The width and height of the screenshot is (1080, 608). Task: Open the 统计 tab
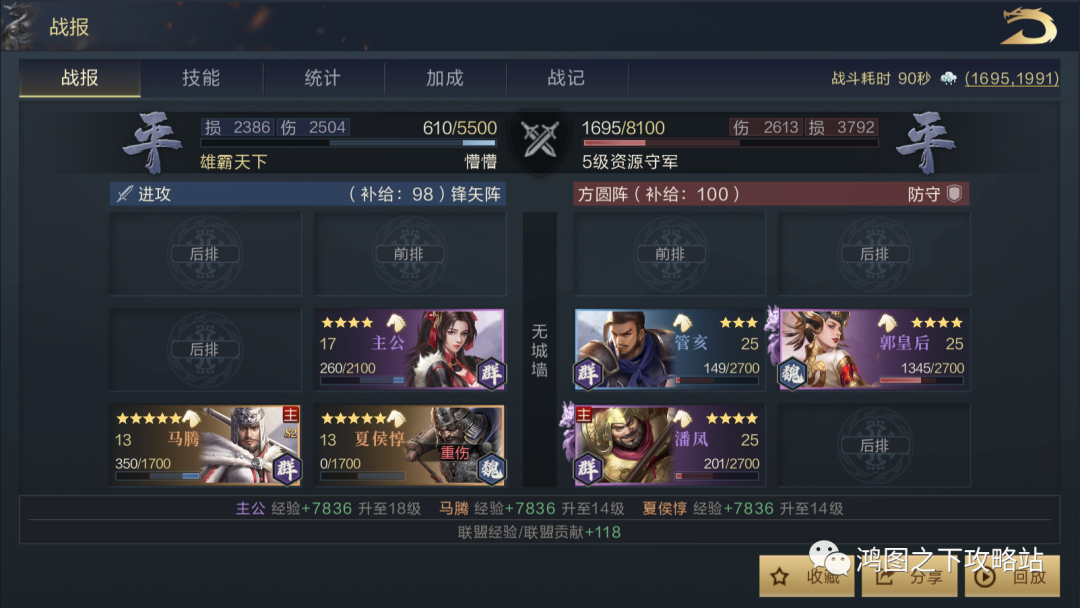(x=323, y=78)
